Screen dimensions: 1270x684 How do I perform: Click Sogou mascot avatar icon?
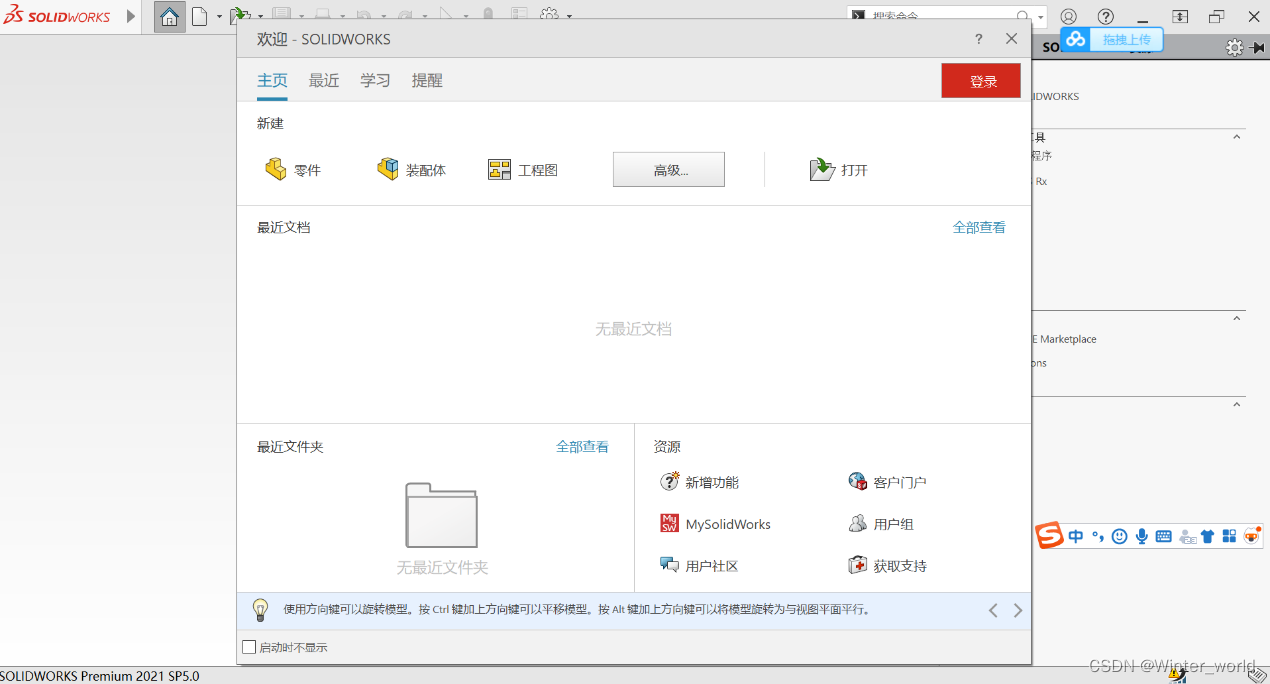[1253, 537]
